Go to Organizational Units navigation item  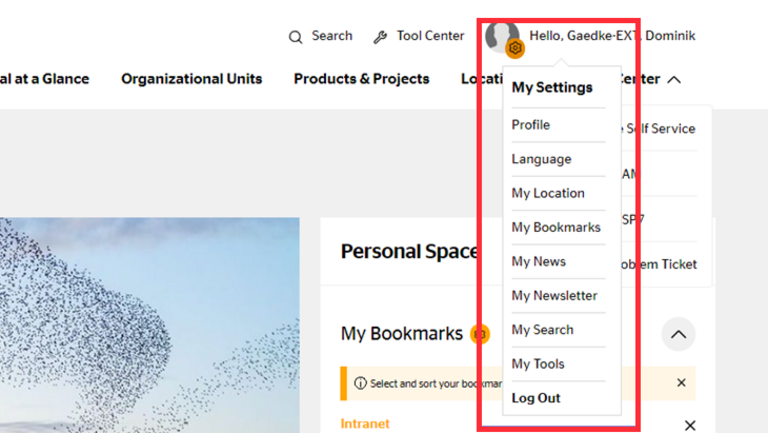tap(191, 79)
